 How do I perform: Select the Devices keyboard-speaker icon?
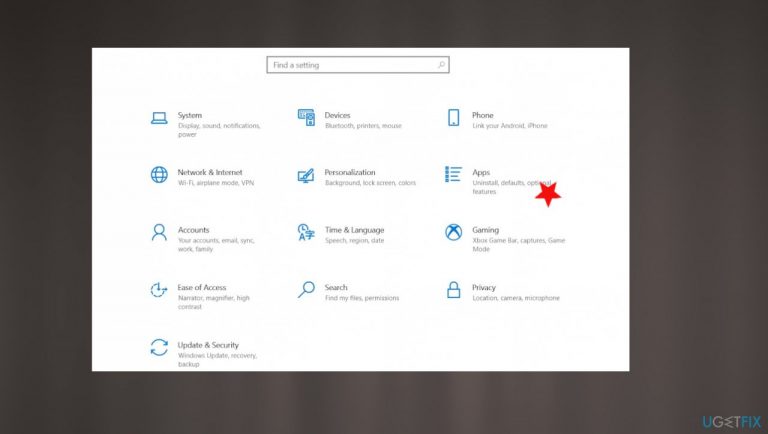coord(306,118)
